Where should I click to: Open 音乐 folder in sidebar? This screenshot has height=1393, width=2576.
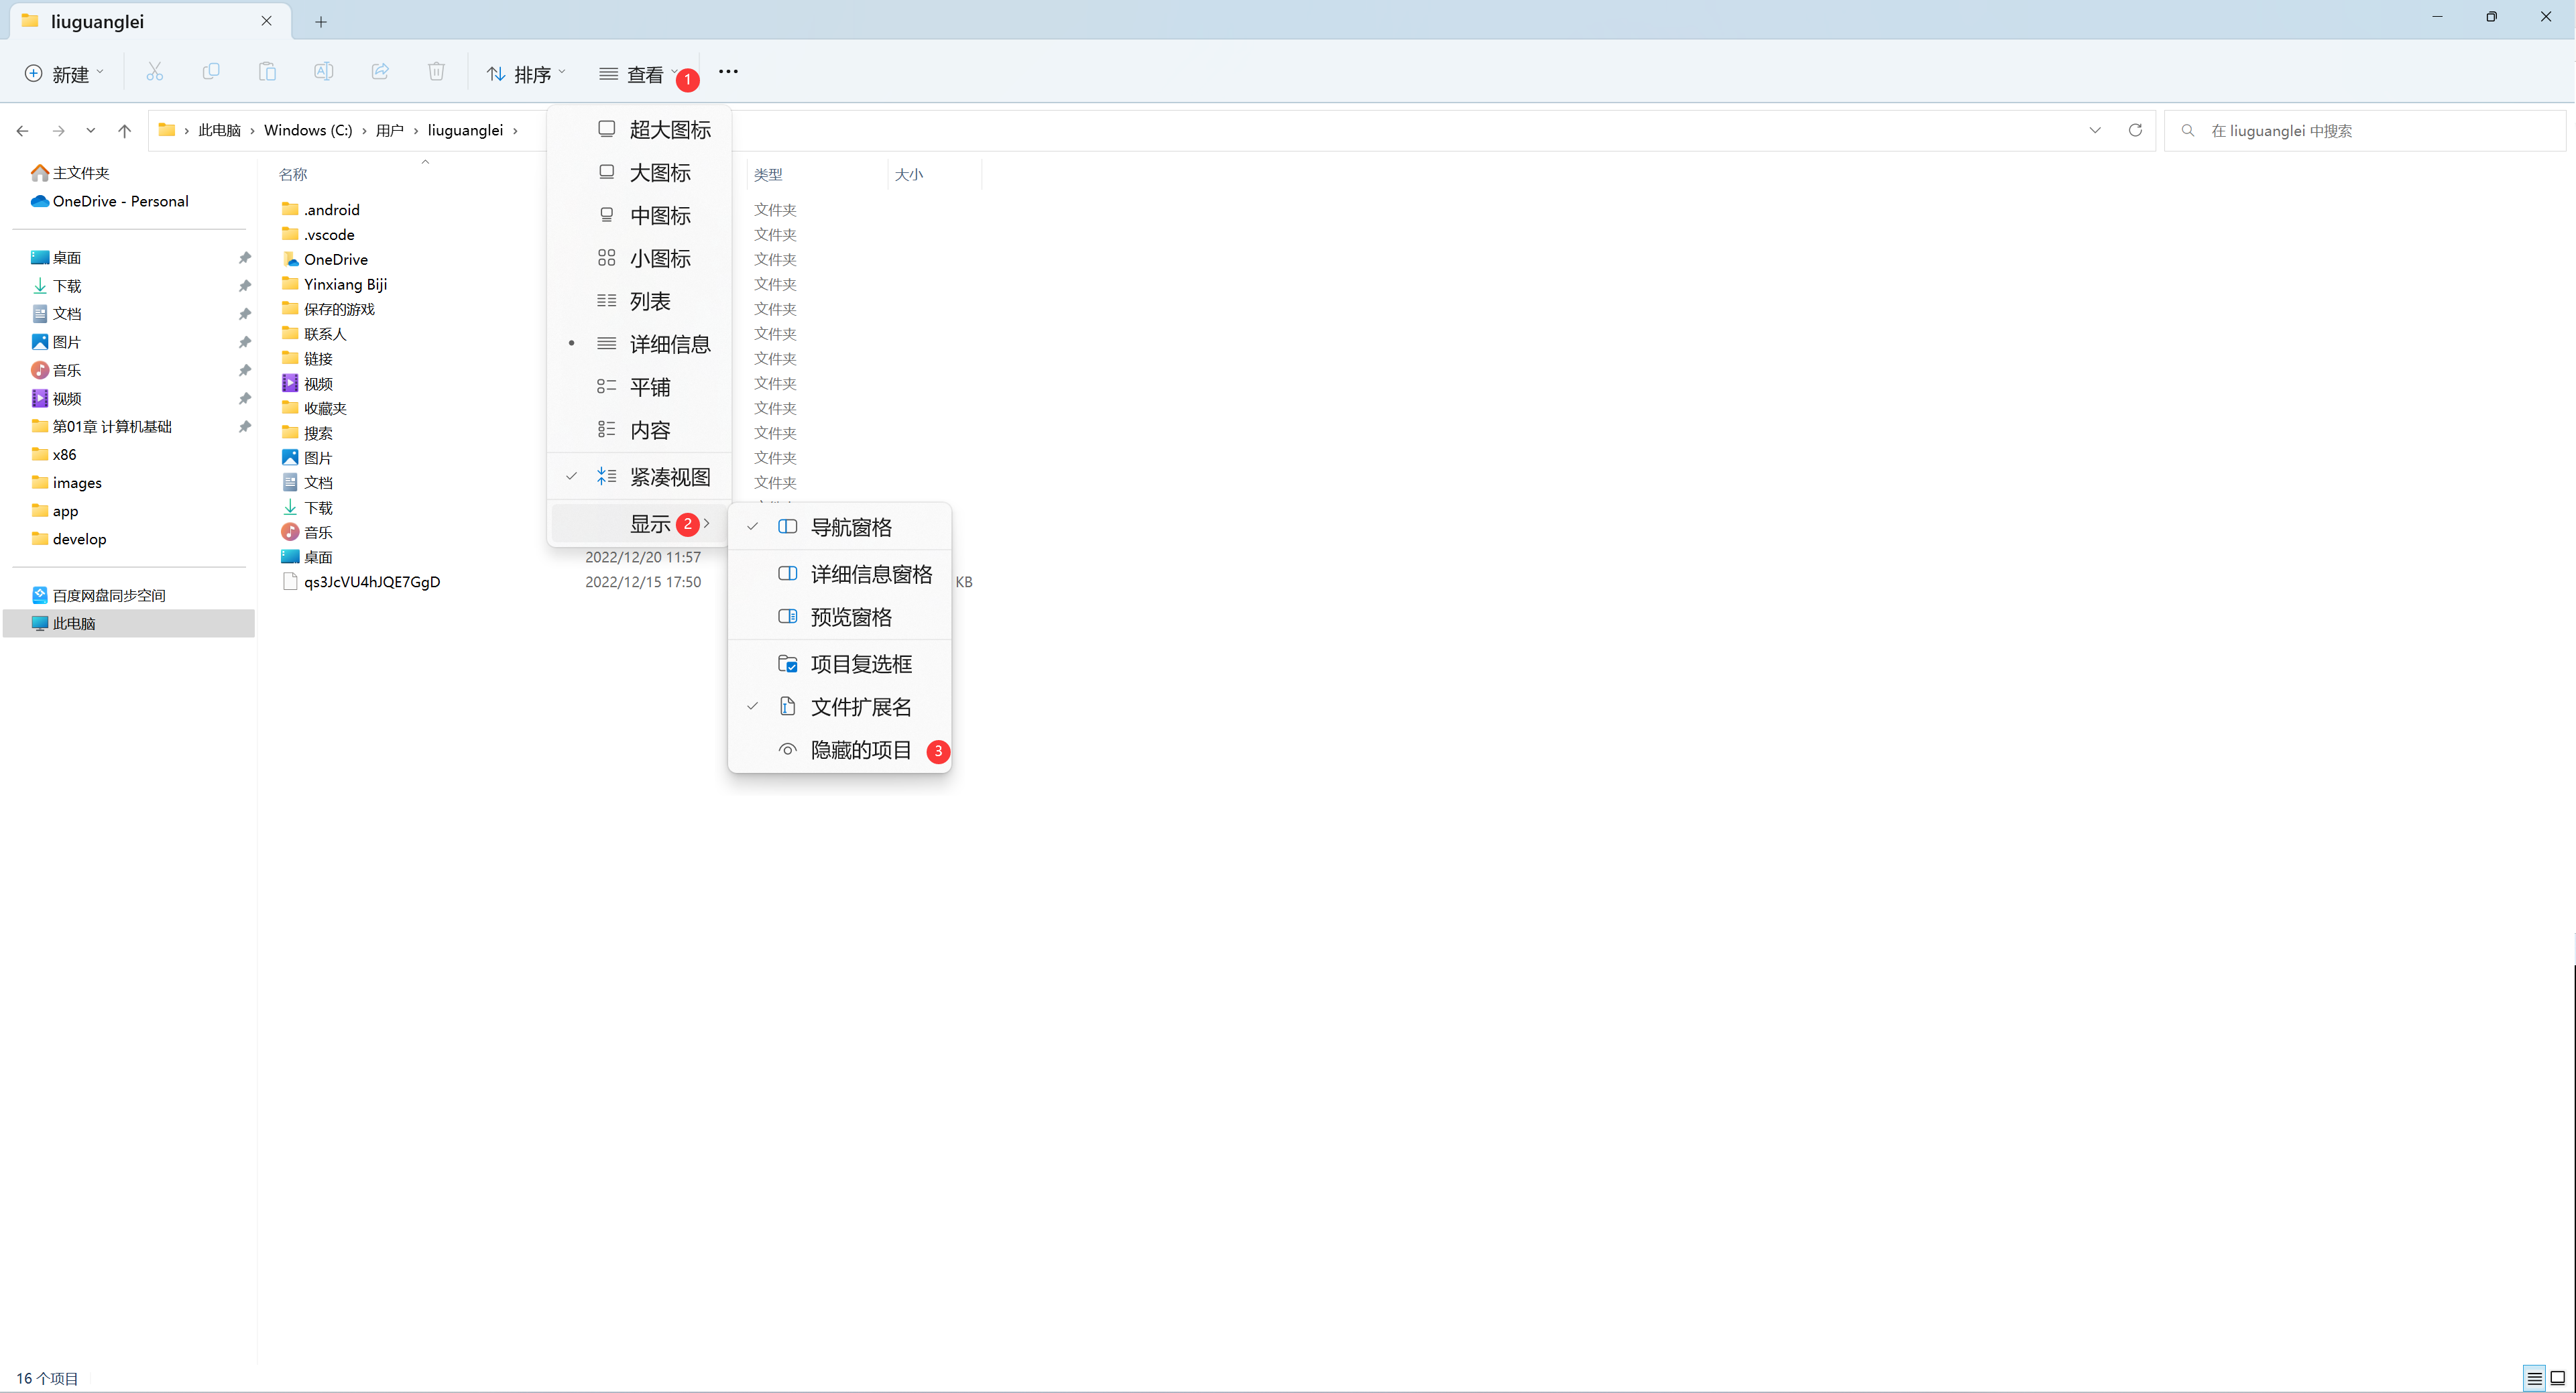coord(56,370)
